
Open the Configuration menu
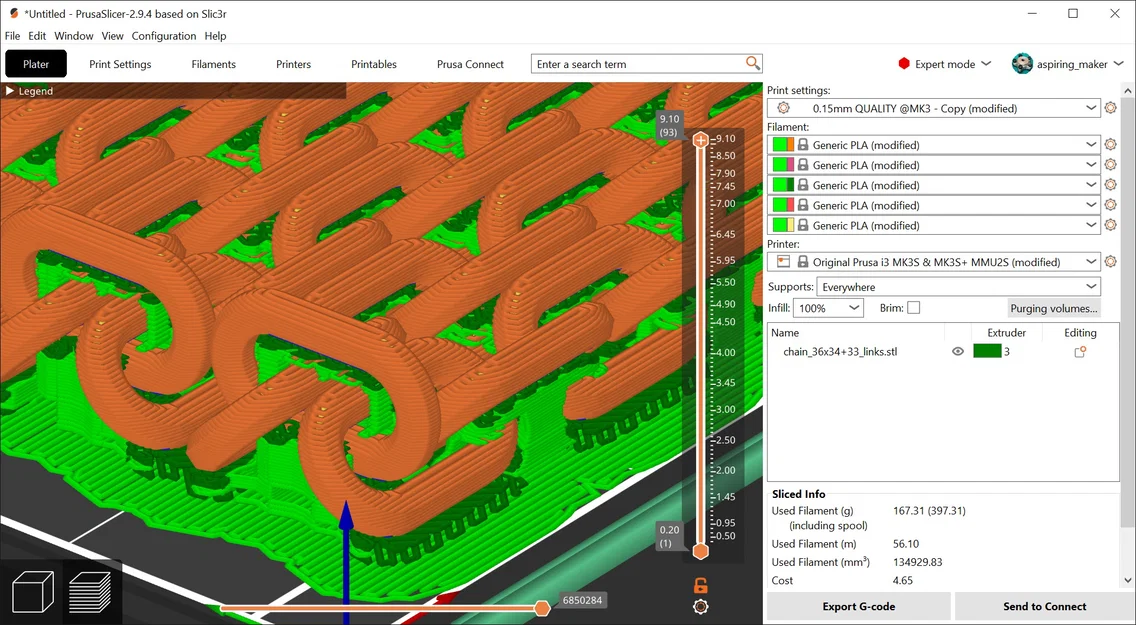[164, 35]
